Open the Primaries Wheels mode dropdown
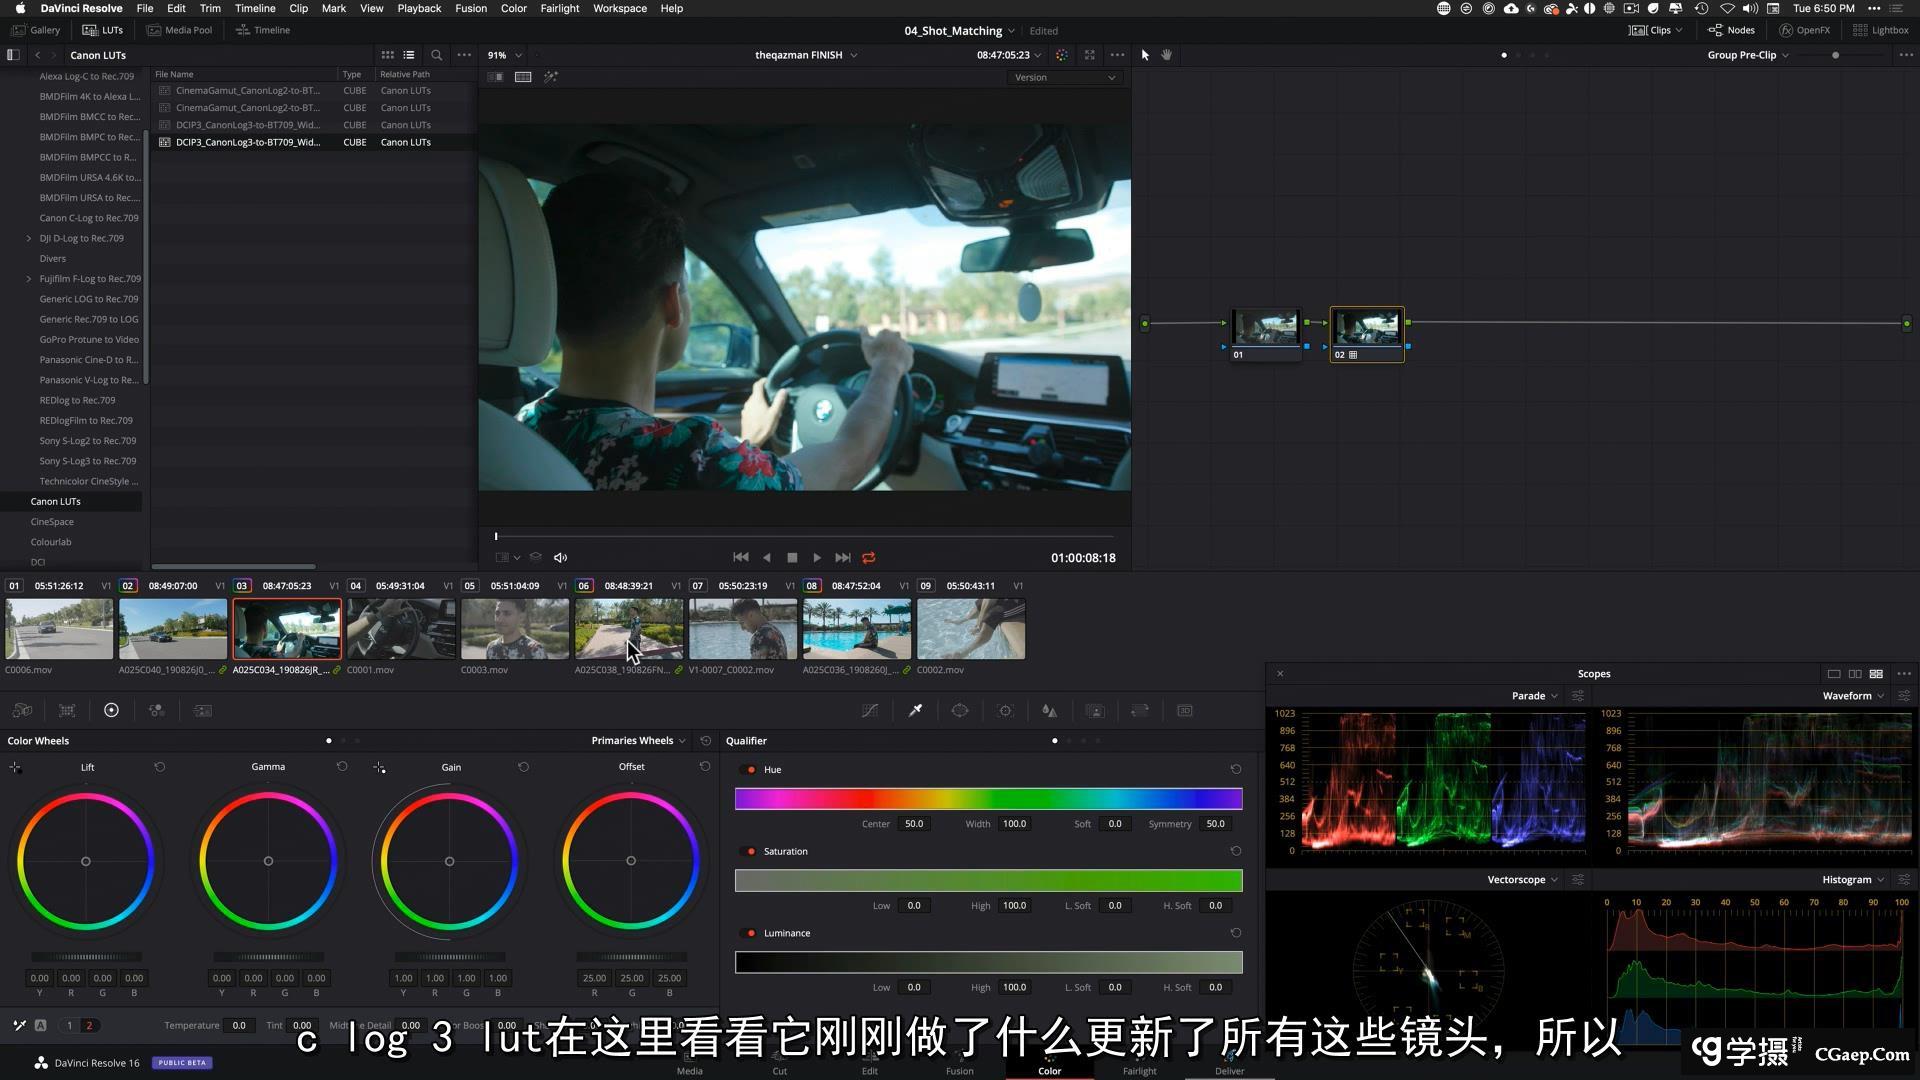Viewport: 1920px width, 1080px height. click(x=638, y=741)
